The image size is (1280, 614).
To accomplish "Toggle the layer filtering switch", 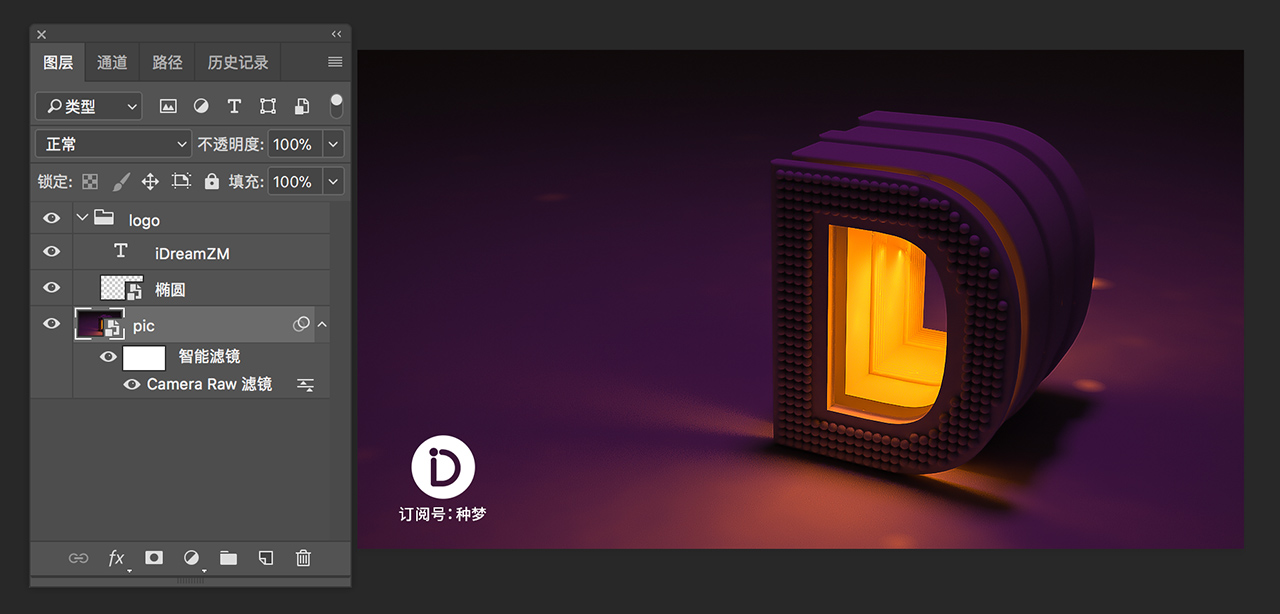I will point(336,105).
